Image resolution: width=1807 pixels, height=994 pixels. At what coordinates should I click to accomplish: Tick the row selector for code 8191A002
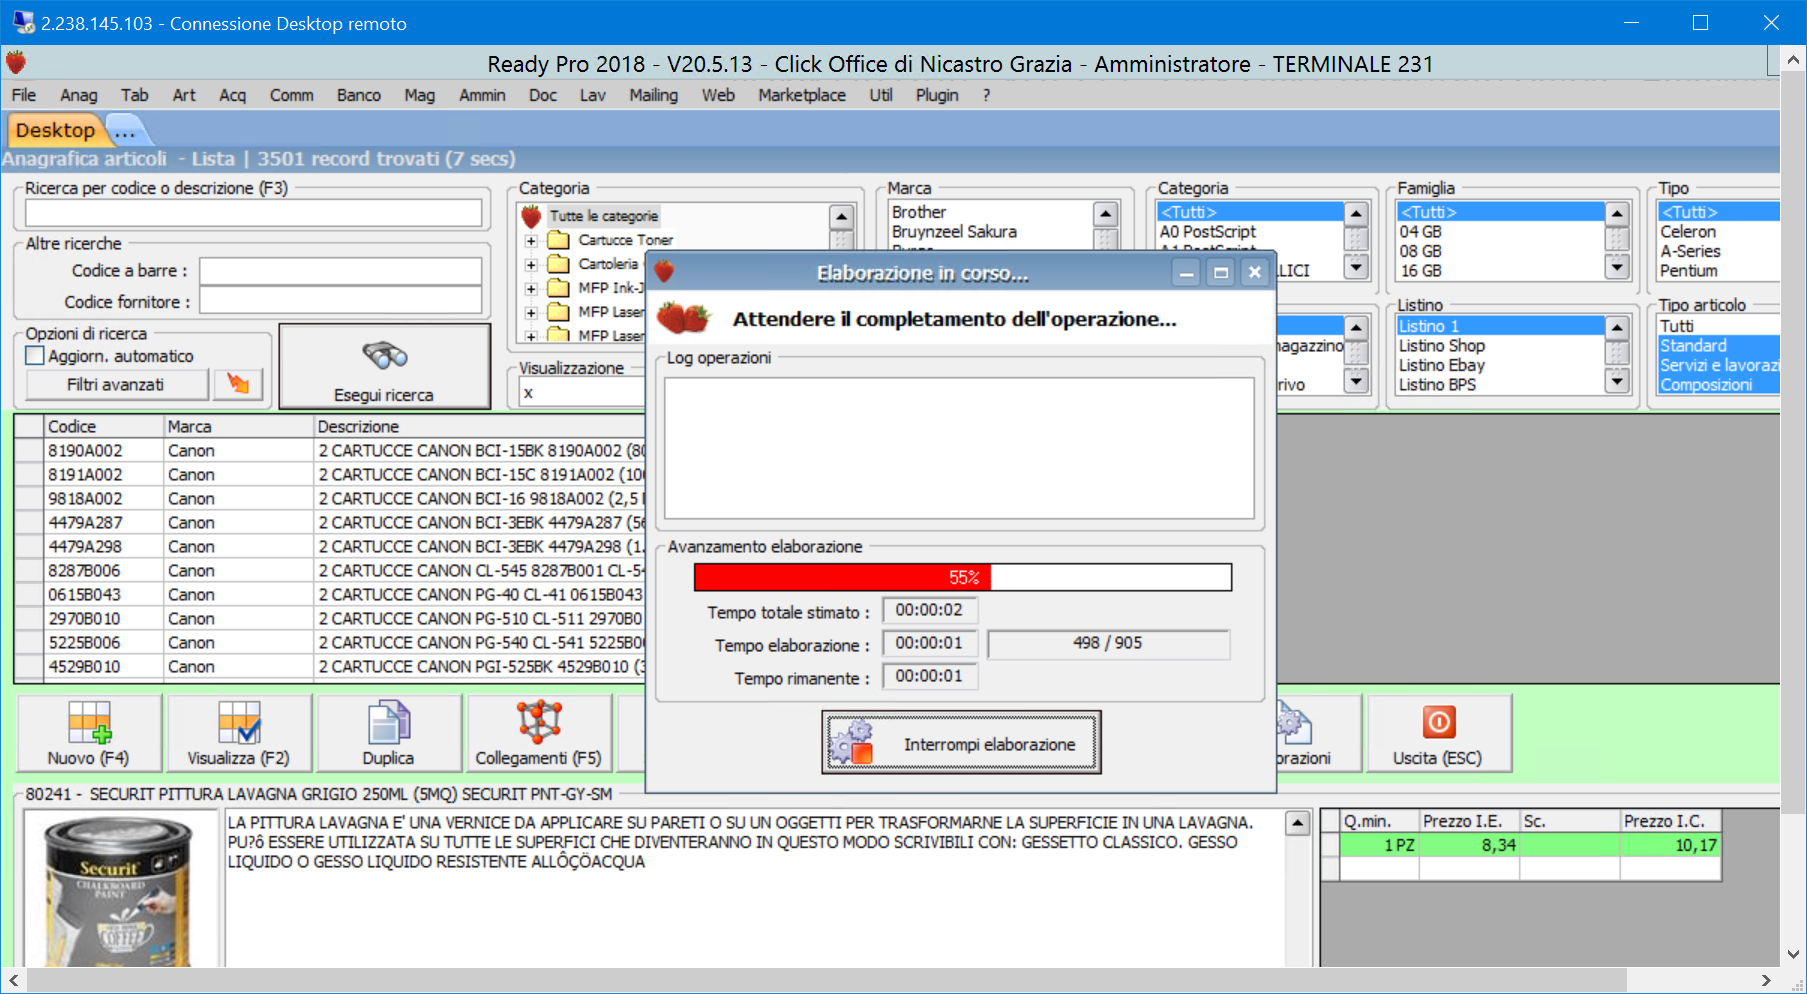coord(29,475)
